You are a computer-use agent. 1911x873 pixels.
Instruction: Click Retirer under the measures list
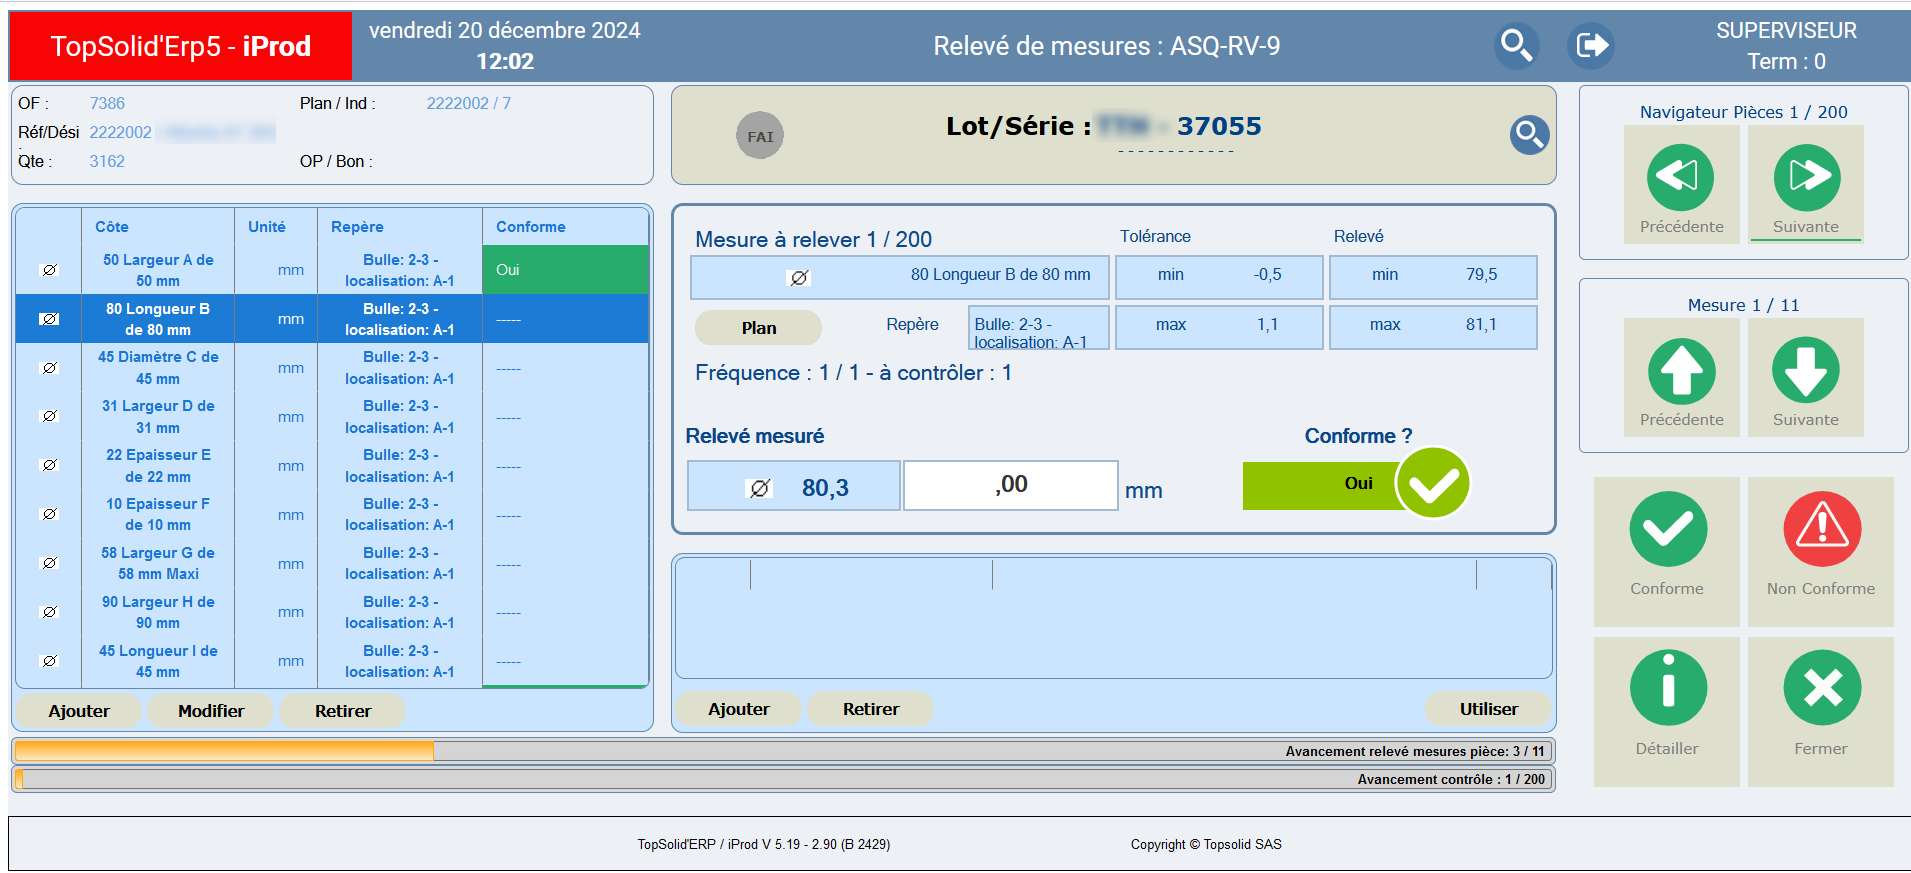click(x=343, y=711)
